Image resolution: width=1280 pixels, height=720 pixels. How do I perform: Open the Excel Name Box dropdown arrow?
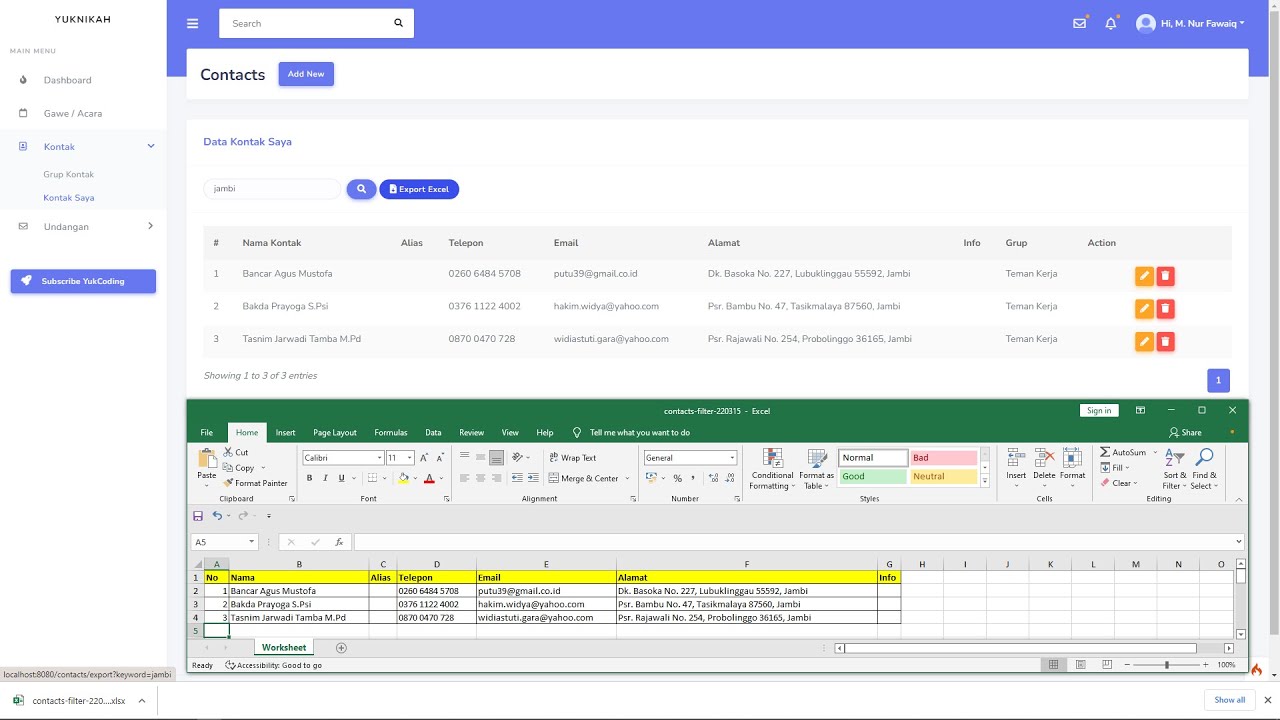click(x=251, y=542)
